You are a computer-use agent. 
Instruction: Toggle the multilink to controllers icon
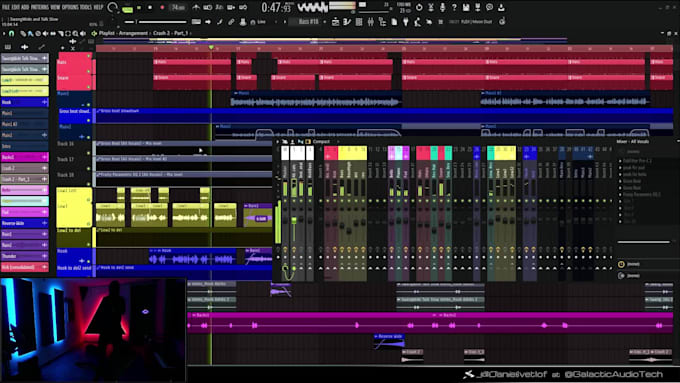(231, 22)
